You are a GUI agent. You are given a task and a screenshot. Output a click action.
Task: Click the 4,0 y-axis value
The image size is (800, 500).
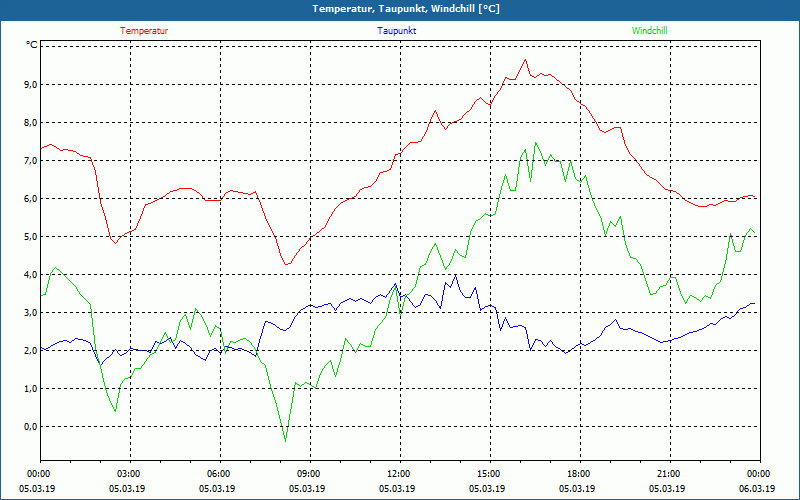pos(32,274)
